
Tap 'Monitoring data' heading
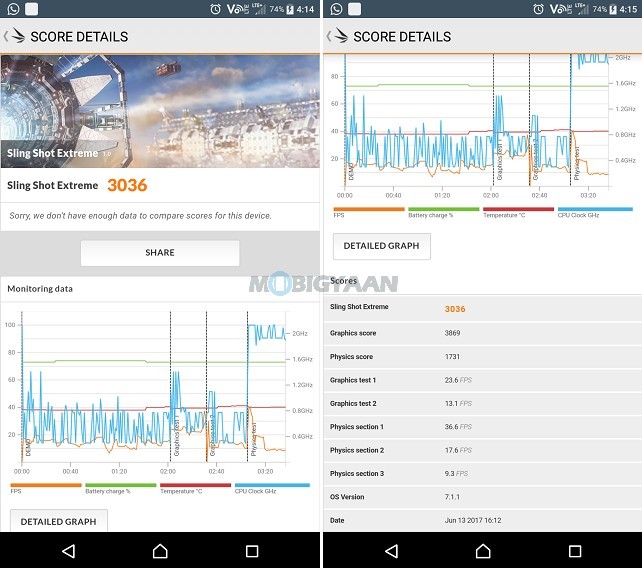40,289
